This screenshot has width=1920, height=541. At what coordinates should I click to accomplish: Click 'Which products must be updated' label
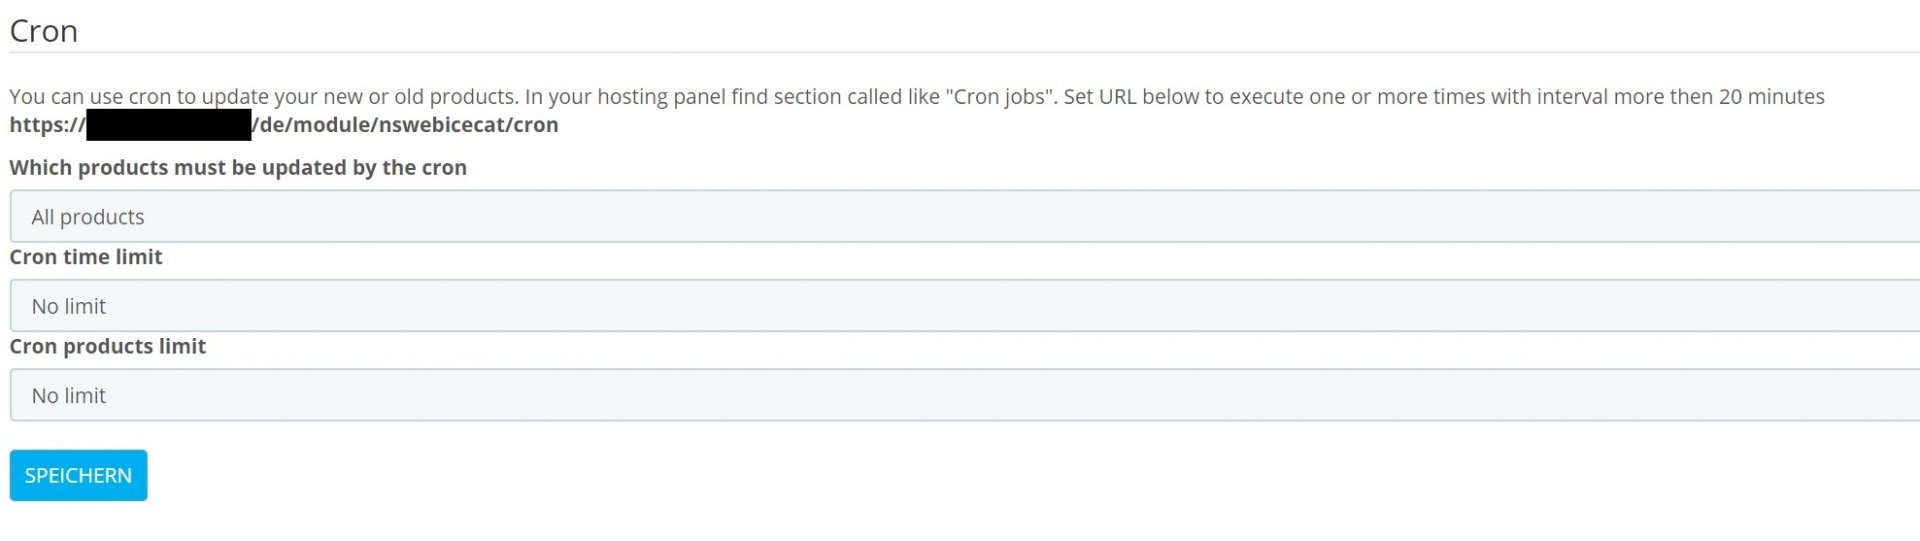pos(238,167)
